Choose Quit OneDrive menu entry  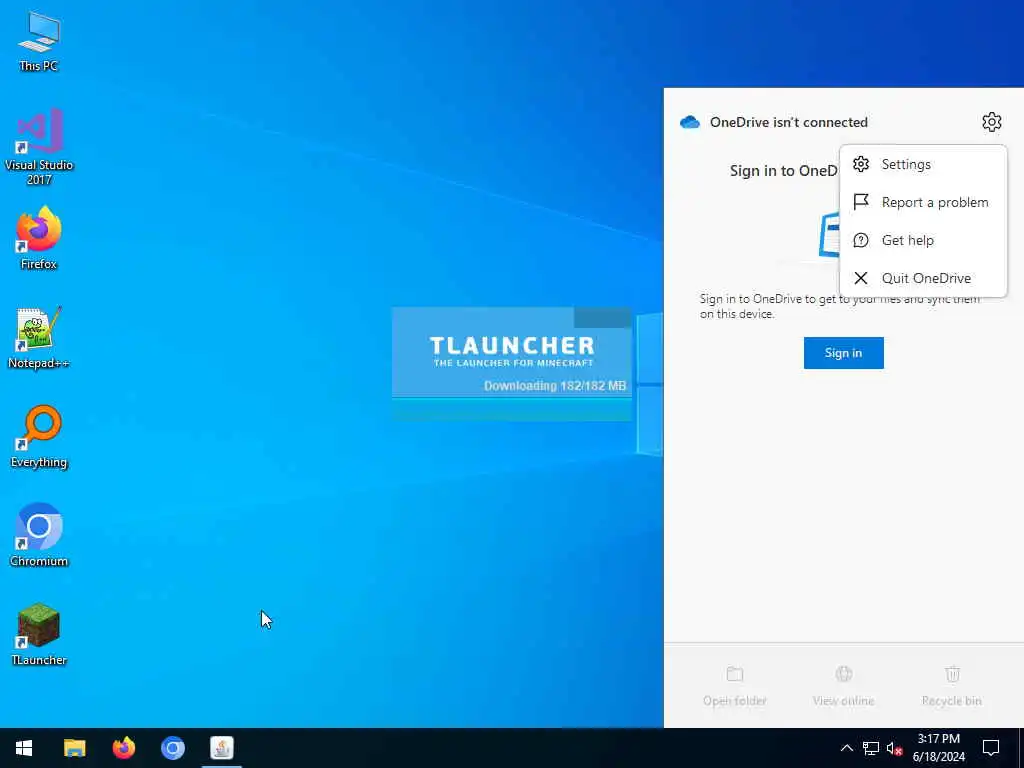923,278
